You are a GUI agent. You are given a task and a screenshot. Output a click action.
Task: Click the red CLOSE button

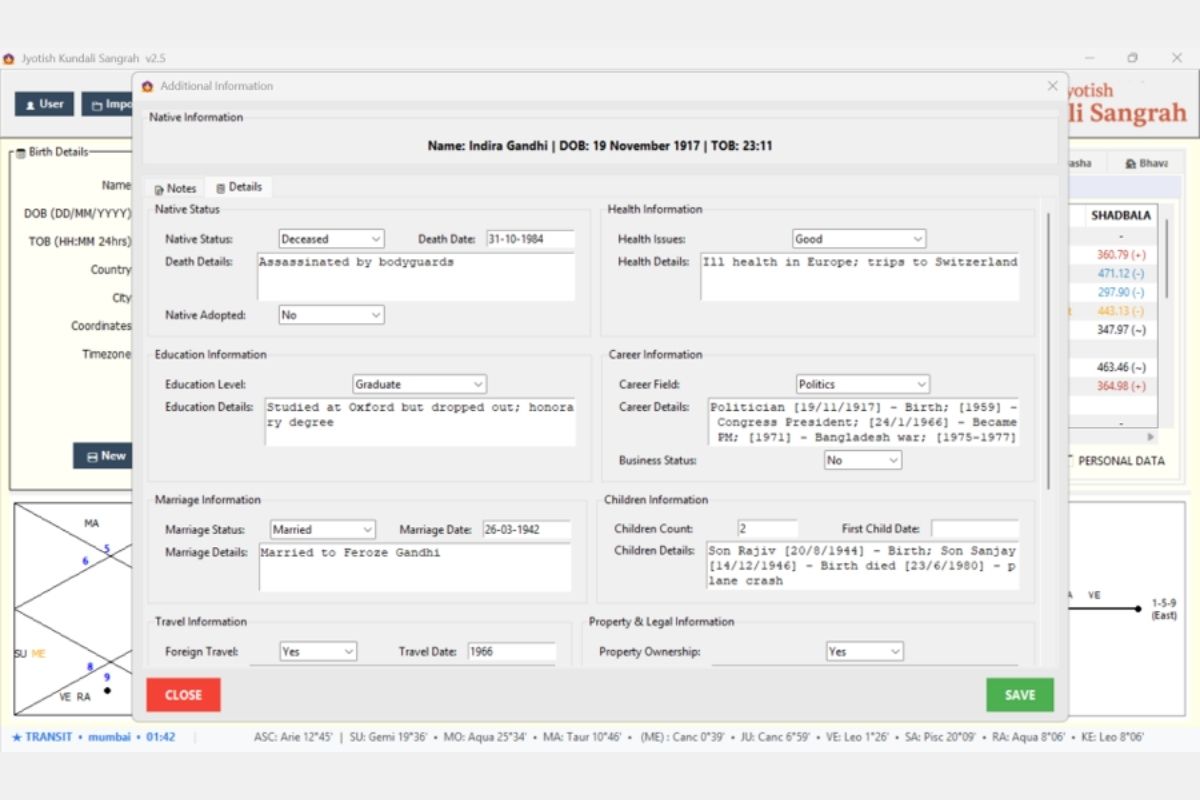click(183, 695)
